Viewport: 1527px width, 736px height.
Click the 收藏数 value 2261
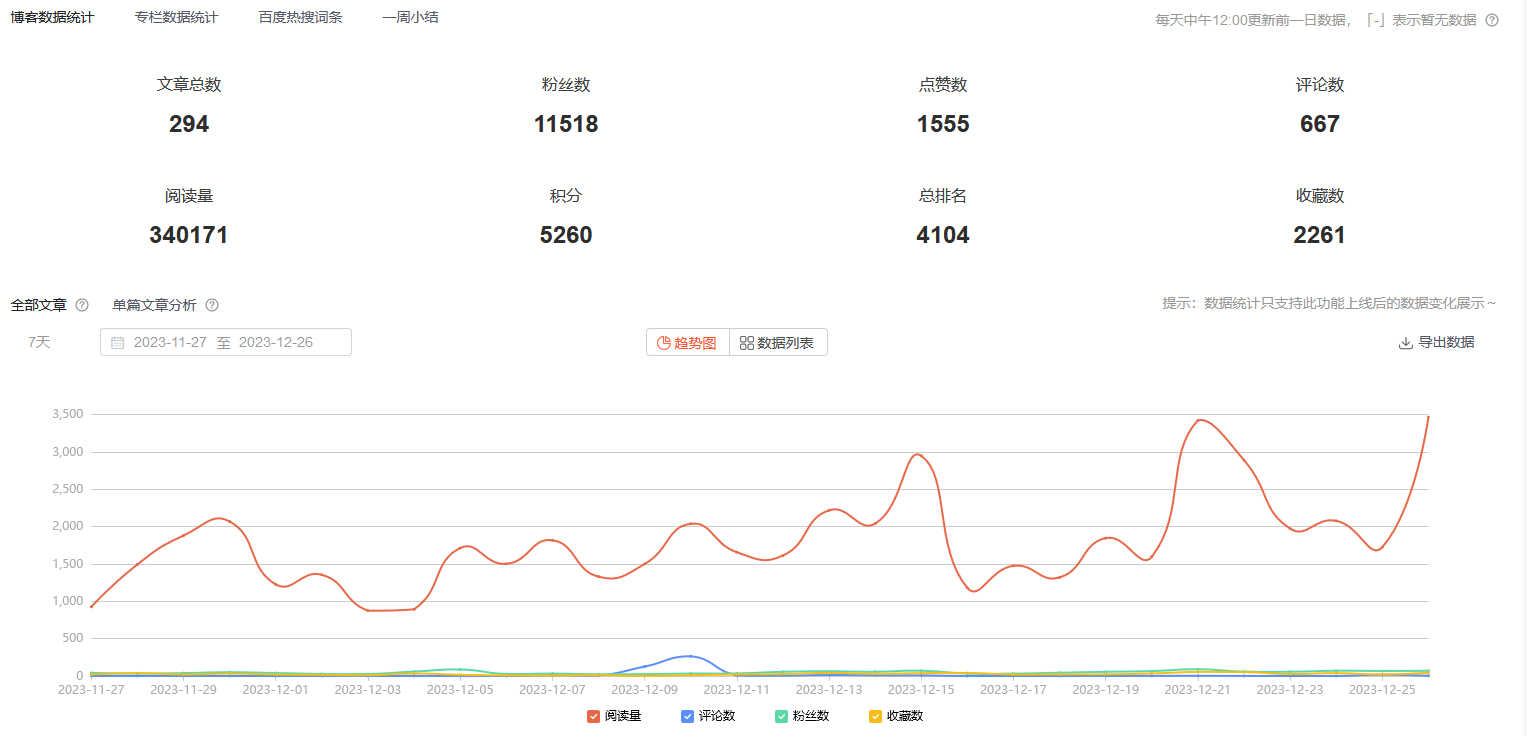point(1320,235)
